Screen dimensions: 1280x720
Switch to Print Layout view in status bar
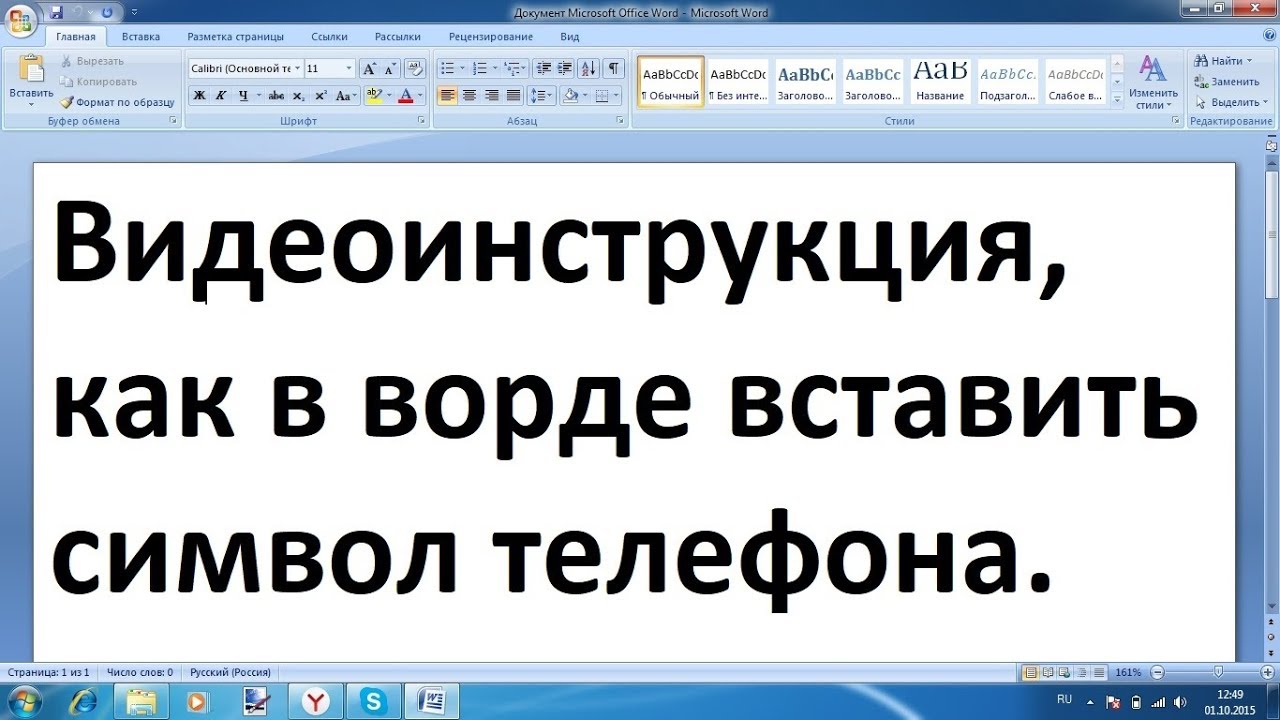(x=1031, y=673)
